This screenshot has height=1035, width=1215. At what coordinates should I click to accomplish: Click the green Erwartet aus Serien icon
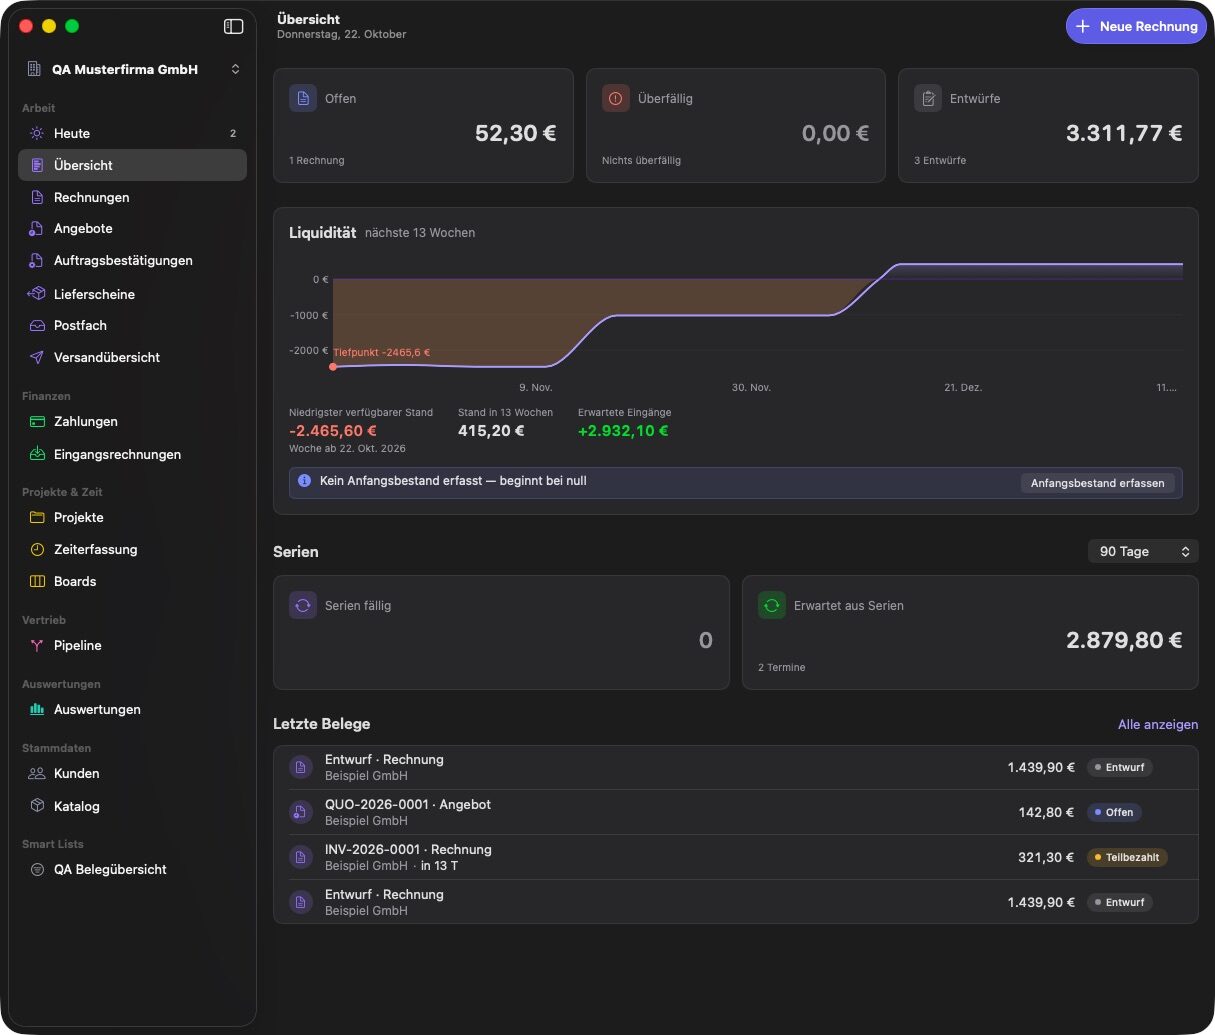pos(772,605)
